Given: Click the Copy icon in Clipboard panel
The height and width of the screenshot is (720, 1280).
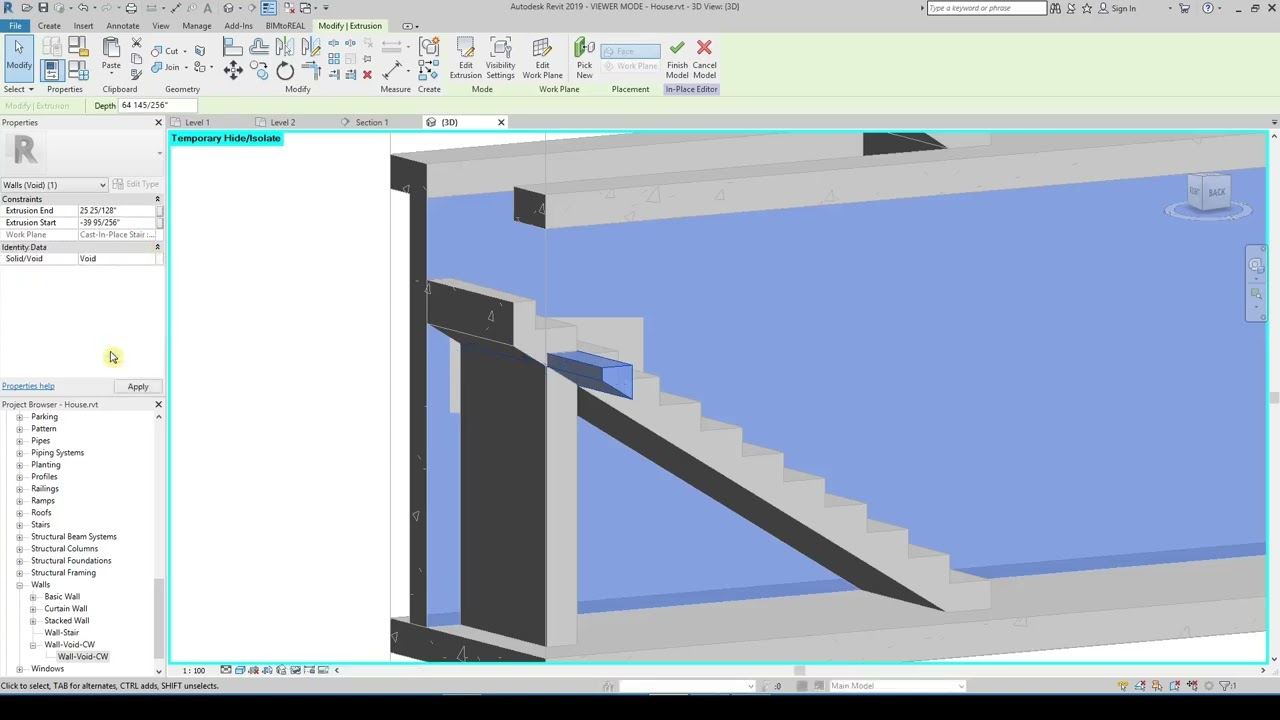Looking at the screenshot, I should click(x=136, y=60).
